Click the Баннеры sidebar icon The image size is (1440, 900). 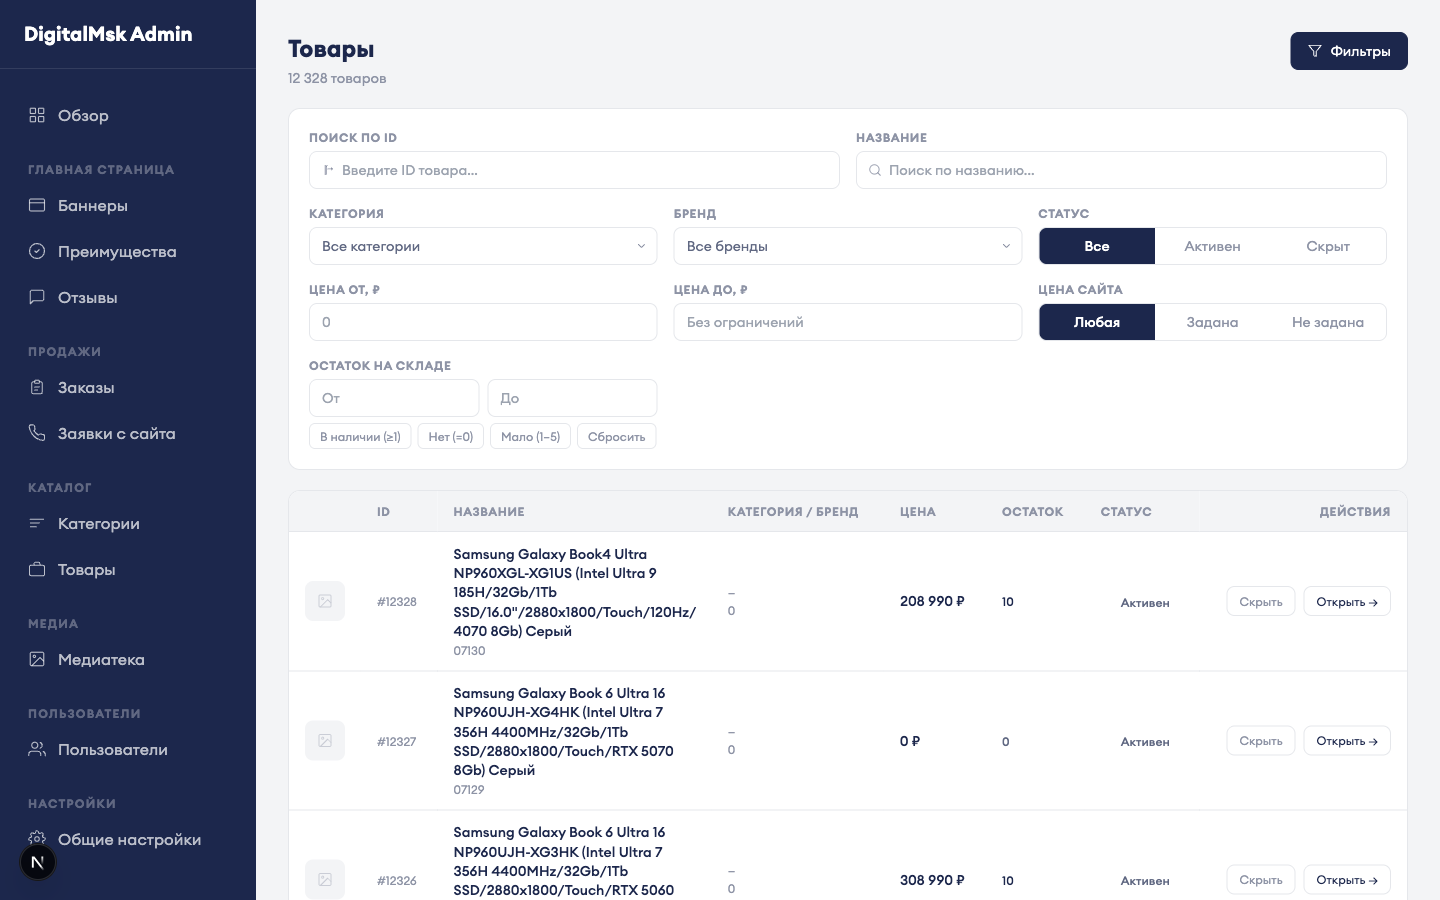pos(37,205)
